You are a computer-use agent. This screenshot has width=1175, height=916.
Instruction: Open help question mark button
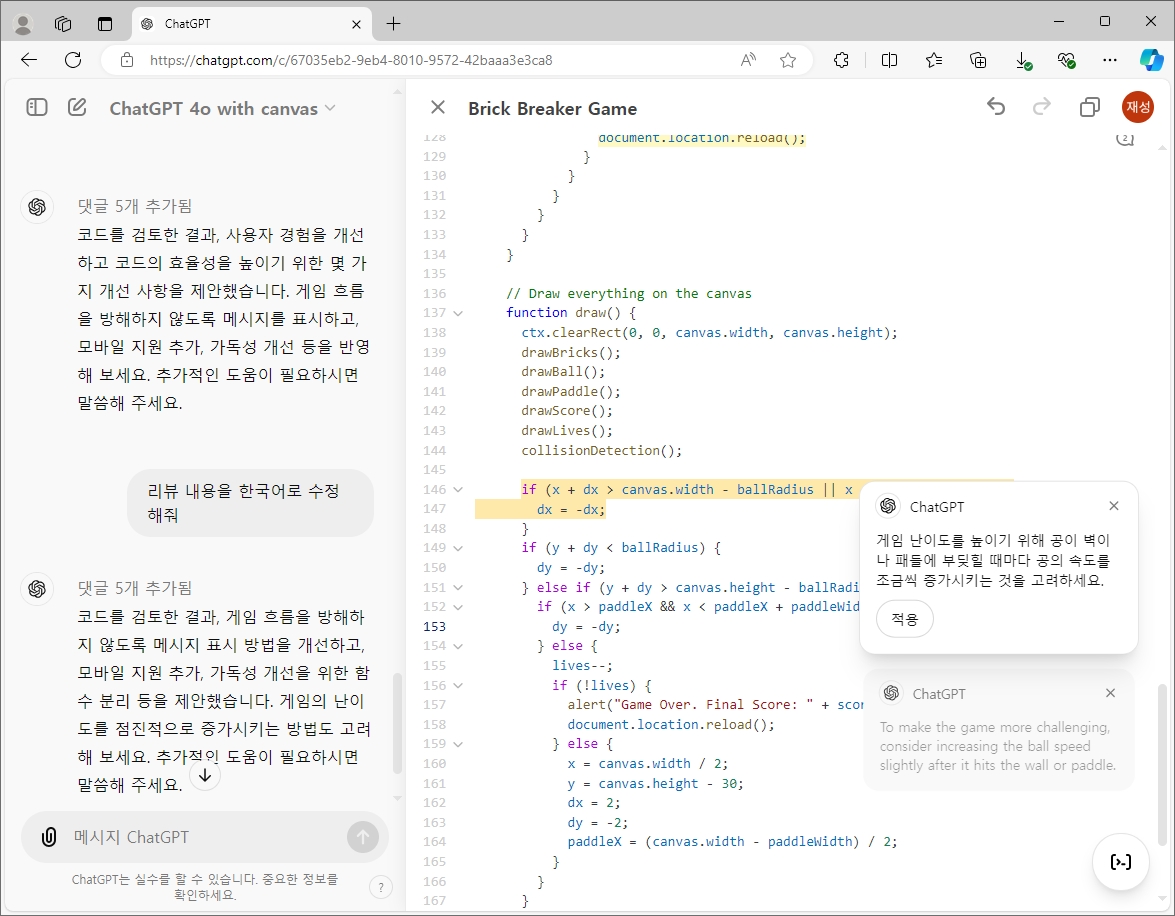point(381,888)
